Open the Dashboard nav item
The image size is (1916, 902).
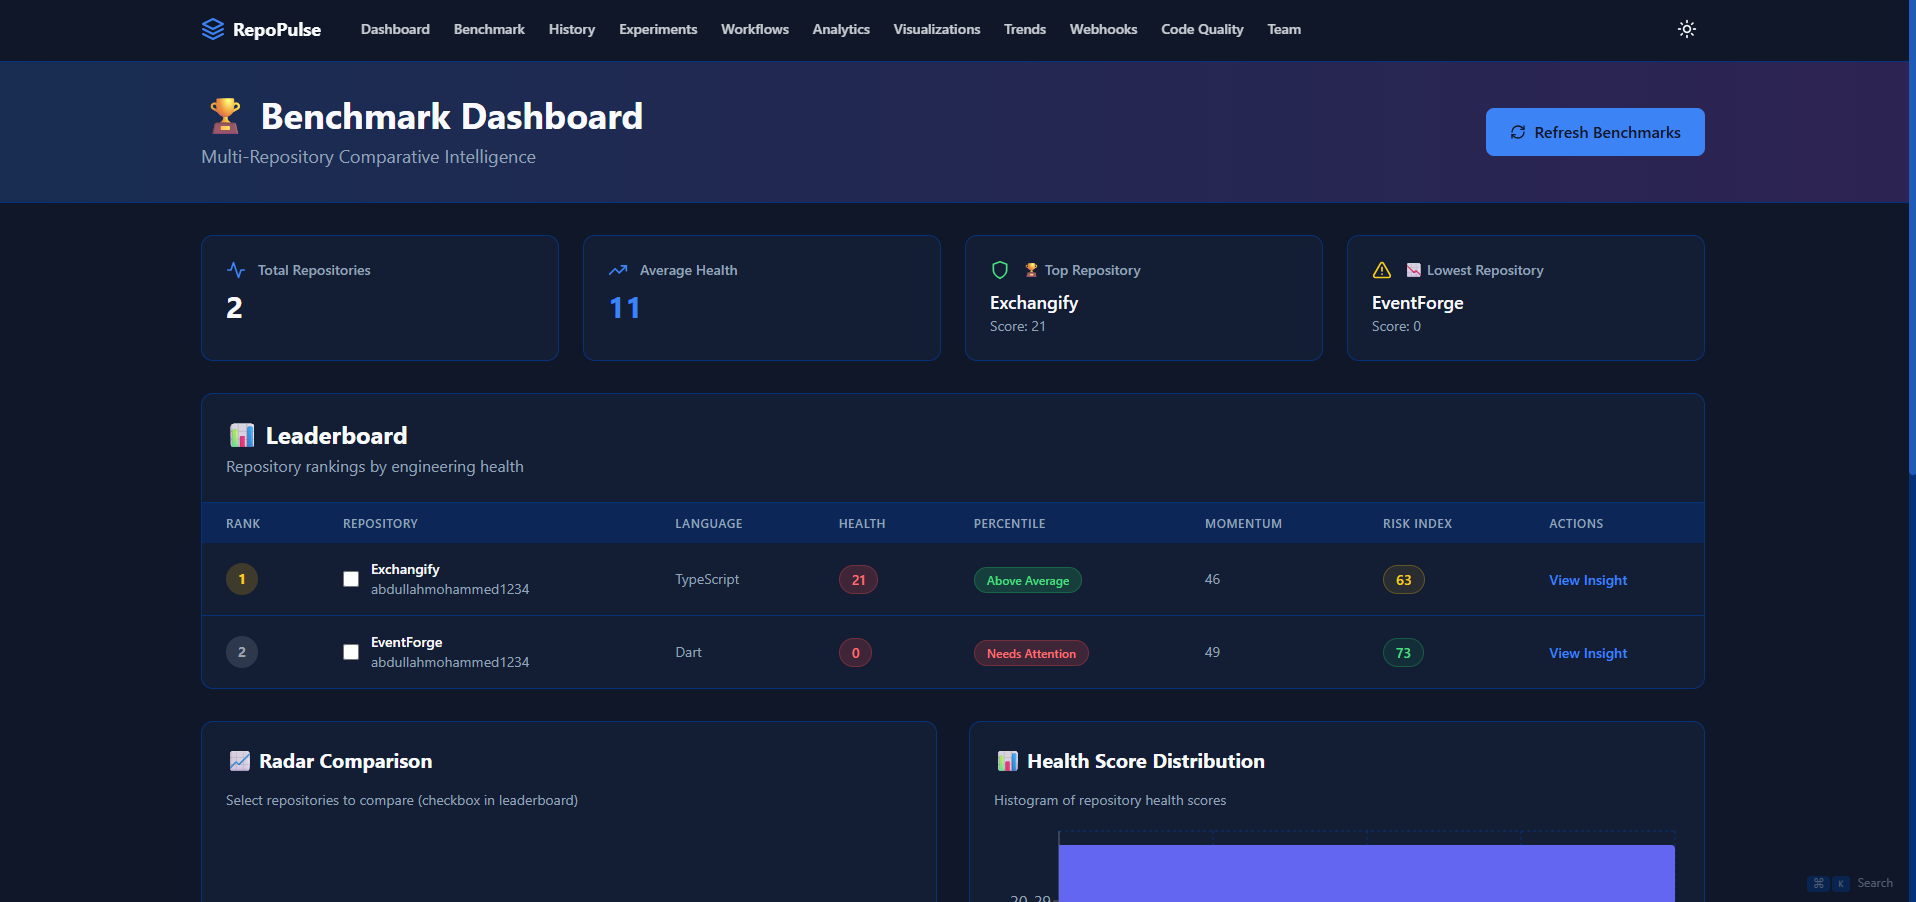[395, 29]
